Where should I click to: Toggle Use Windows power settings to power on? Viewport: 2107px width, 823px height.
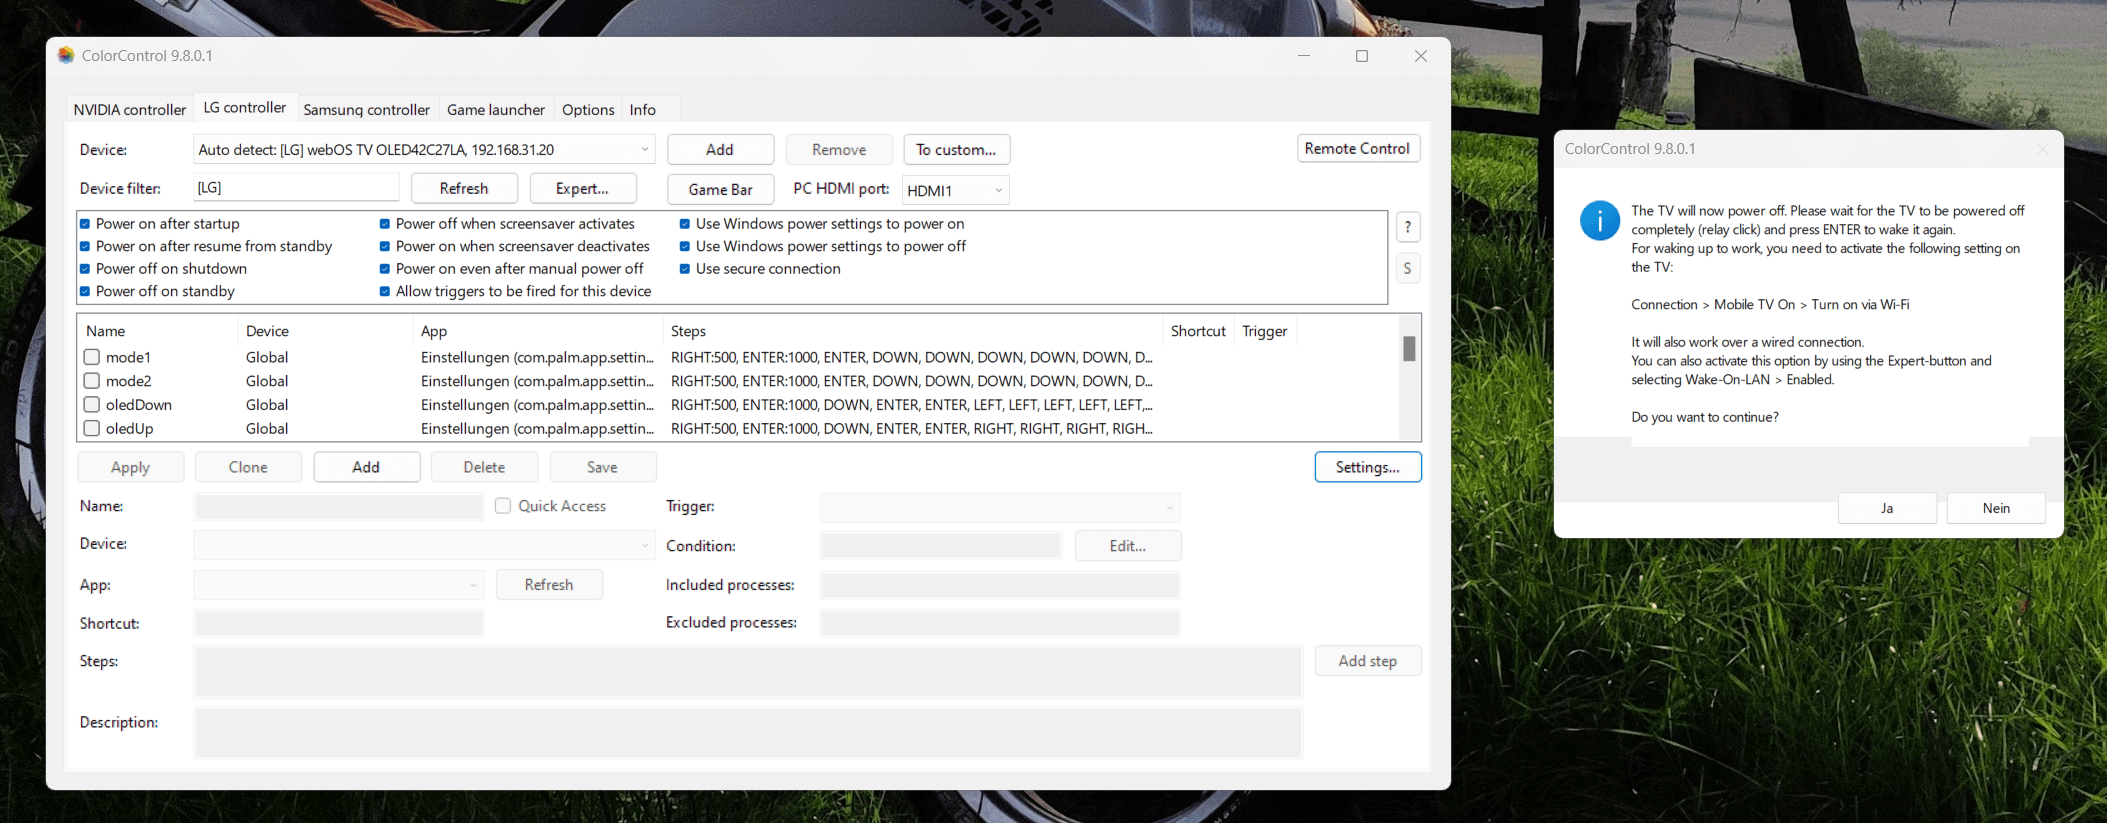pyautogui.click(x=685, y=224)
